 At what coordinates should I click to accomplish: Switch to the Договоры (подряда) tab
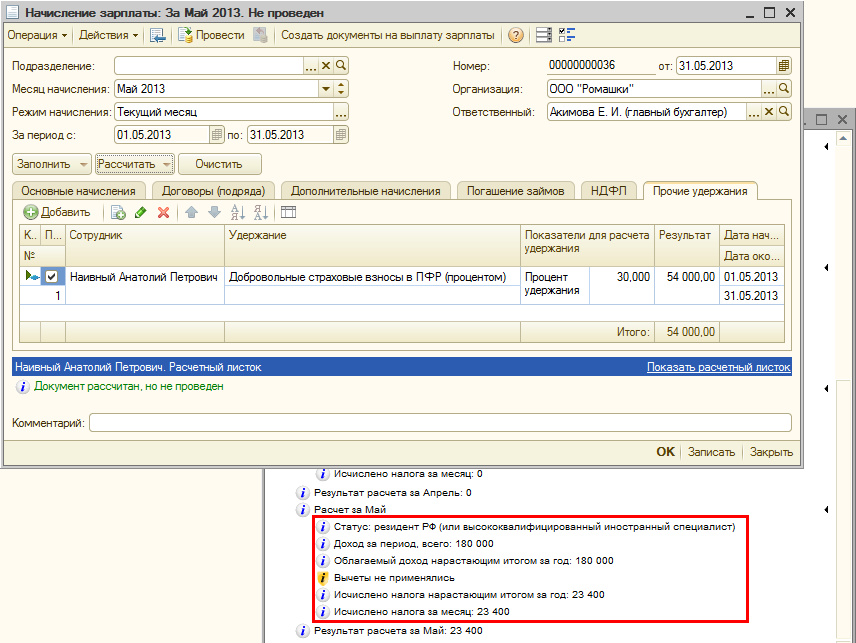tap(213, 191)
